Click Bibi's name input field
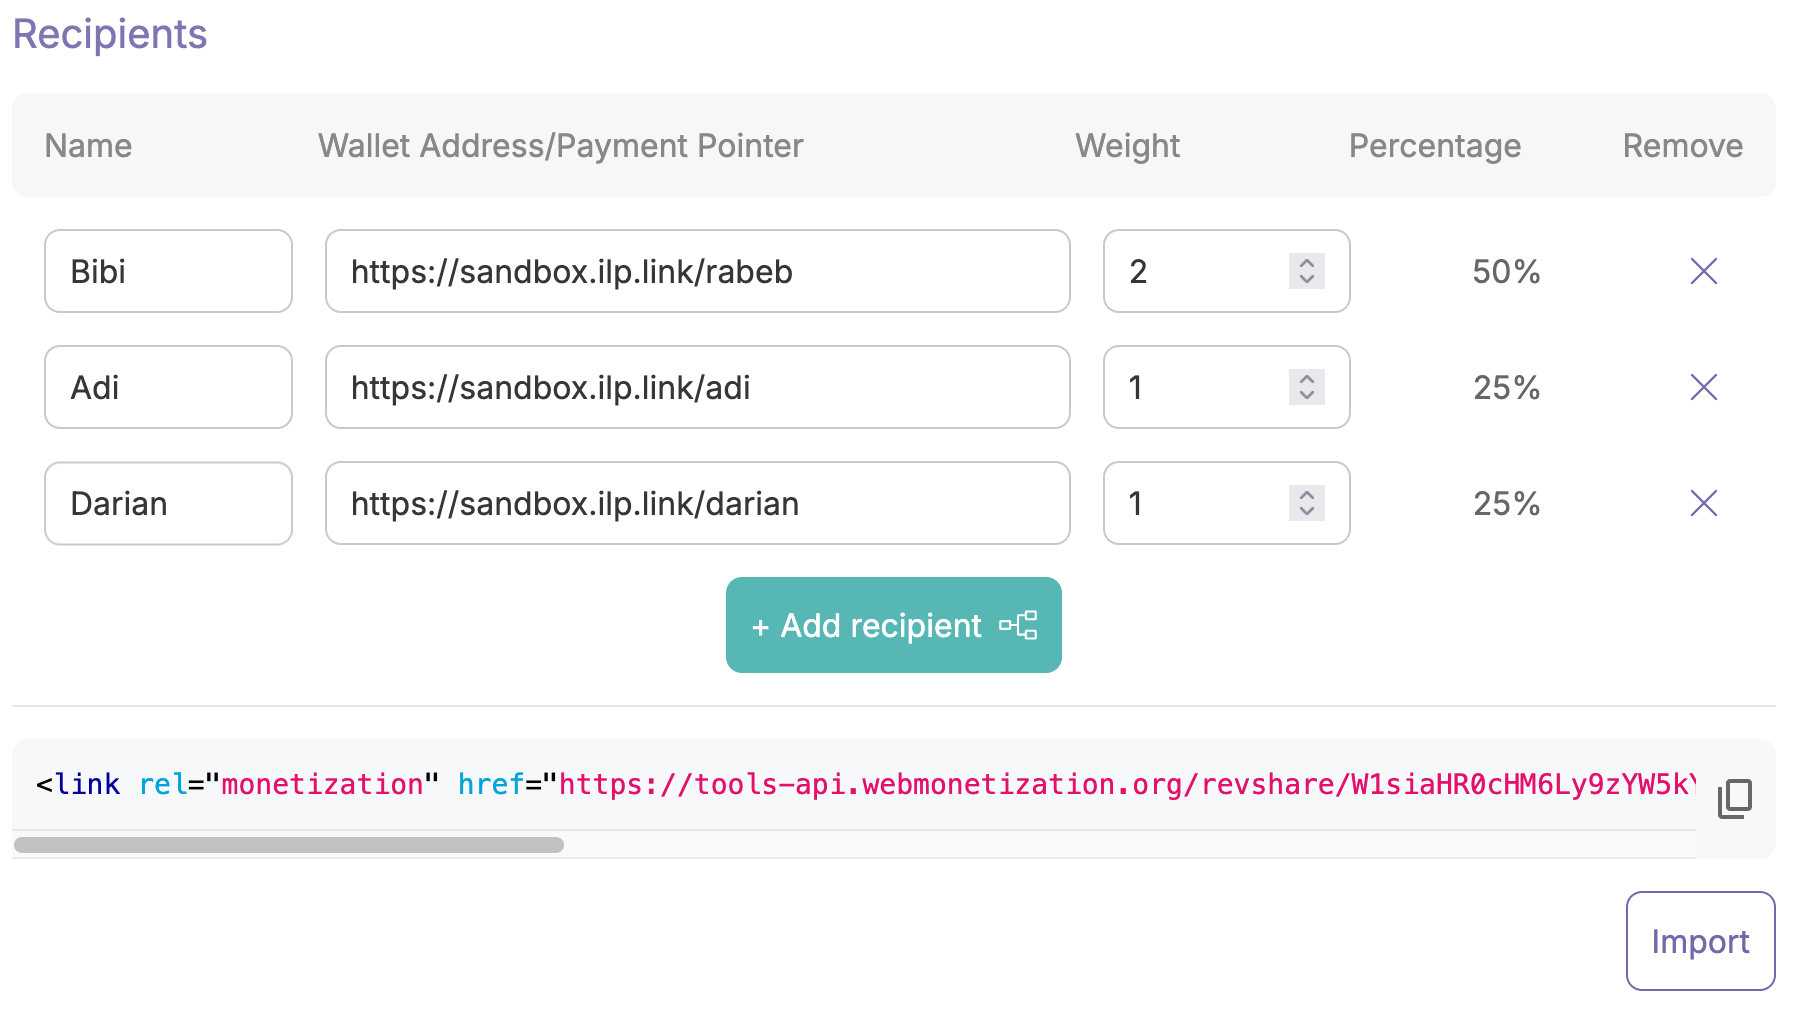This screenshot has height=1012, width=1806. [x=167, y=271]
